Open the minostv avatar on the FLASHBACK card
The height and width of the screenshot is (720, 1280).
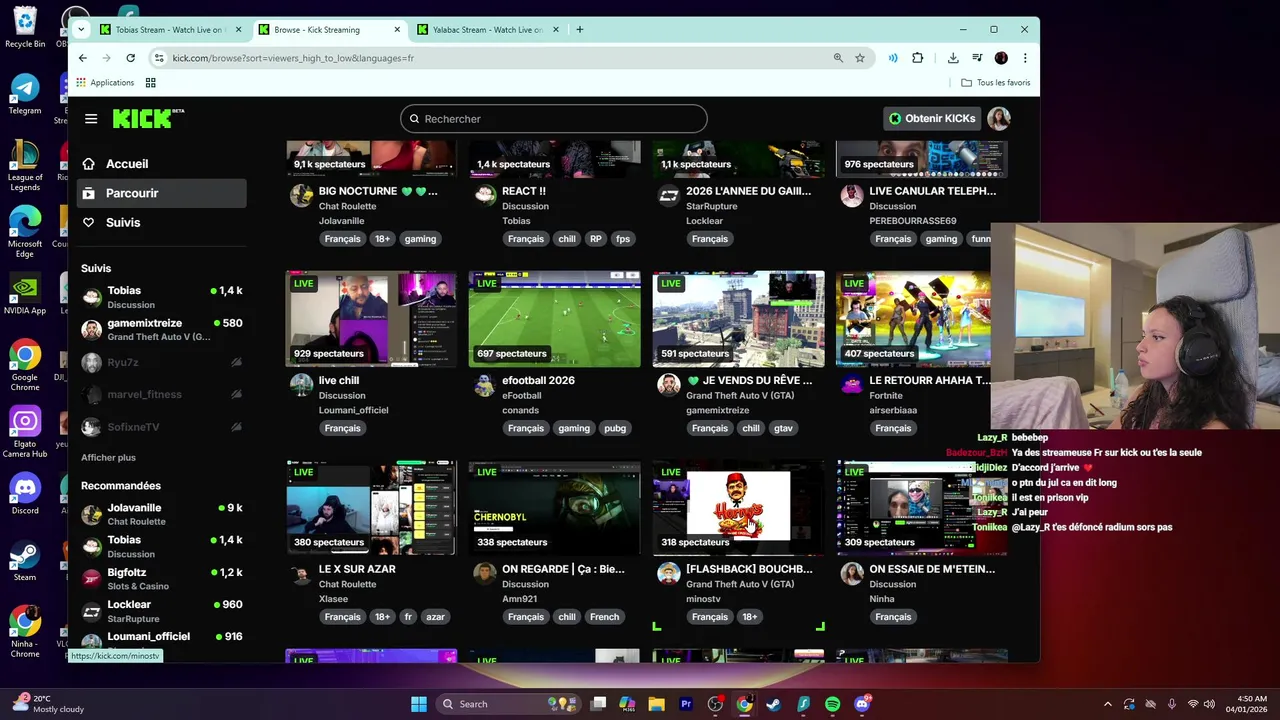coord(668,573)
